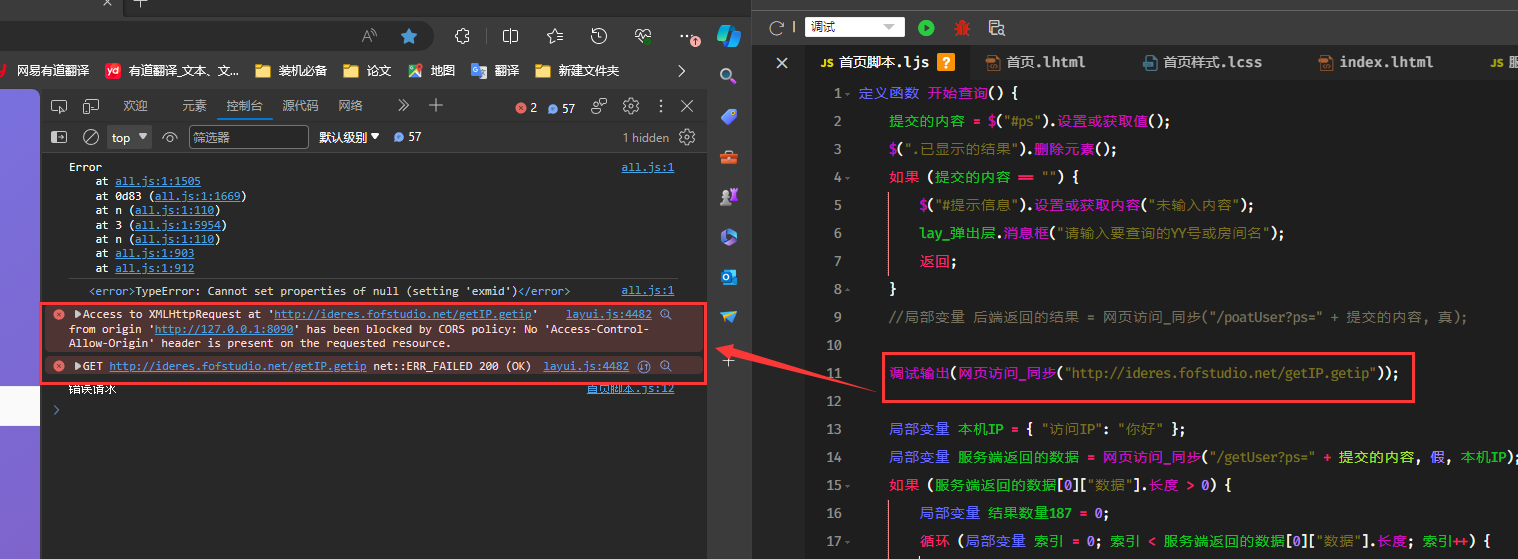Clear the console with the ban icon
Viewport: 1518px width, 559px height.
(91, 137)
